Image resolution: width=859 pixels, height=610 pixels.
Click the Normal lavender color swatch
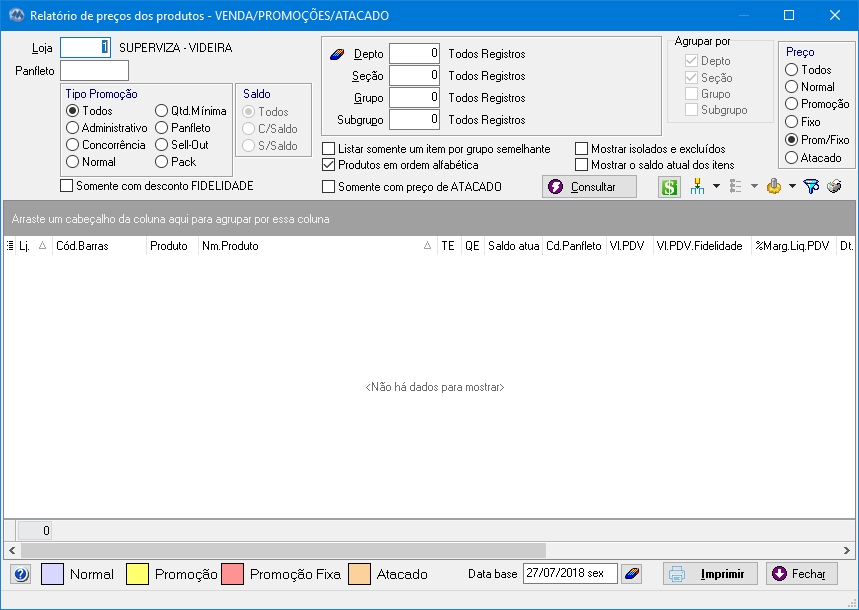(x=53, y=574)
